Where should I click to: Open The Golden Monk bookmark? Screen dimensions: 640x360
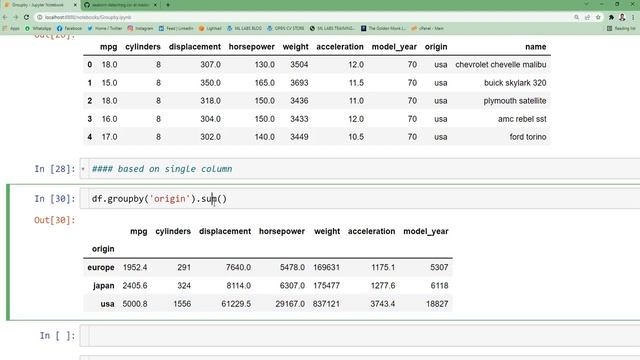(x=383, y=28)
